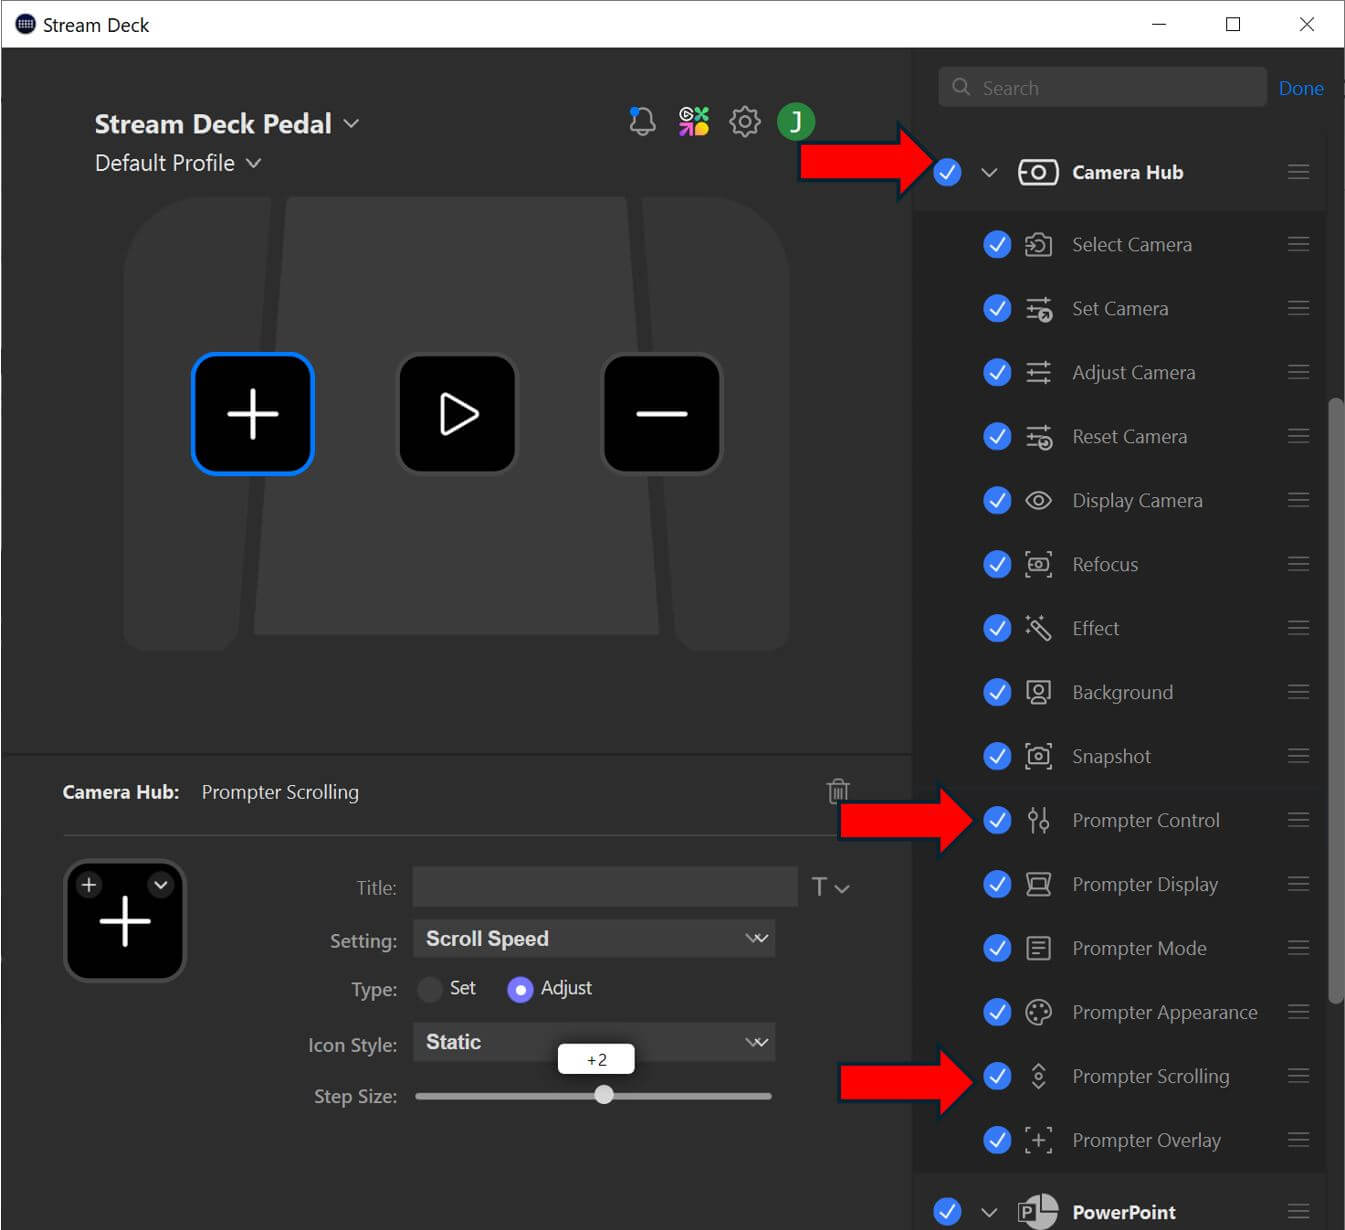Uncheck the Camera Hub category checkbox
This screenshot has height=1230, width=1345.
pyautogui.click(x=947, y=172)
